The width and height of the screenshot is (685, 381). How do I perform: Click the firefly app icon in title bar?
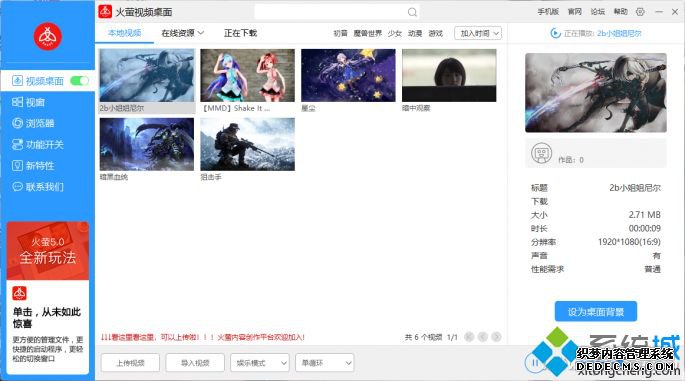click(105, 12)
